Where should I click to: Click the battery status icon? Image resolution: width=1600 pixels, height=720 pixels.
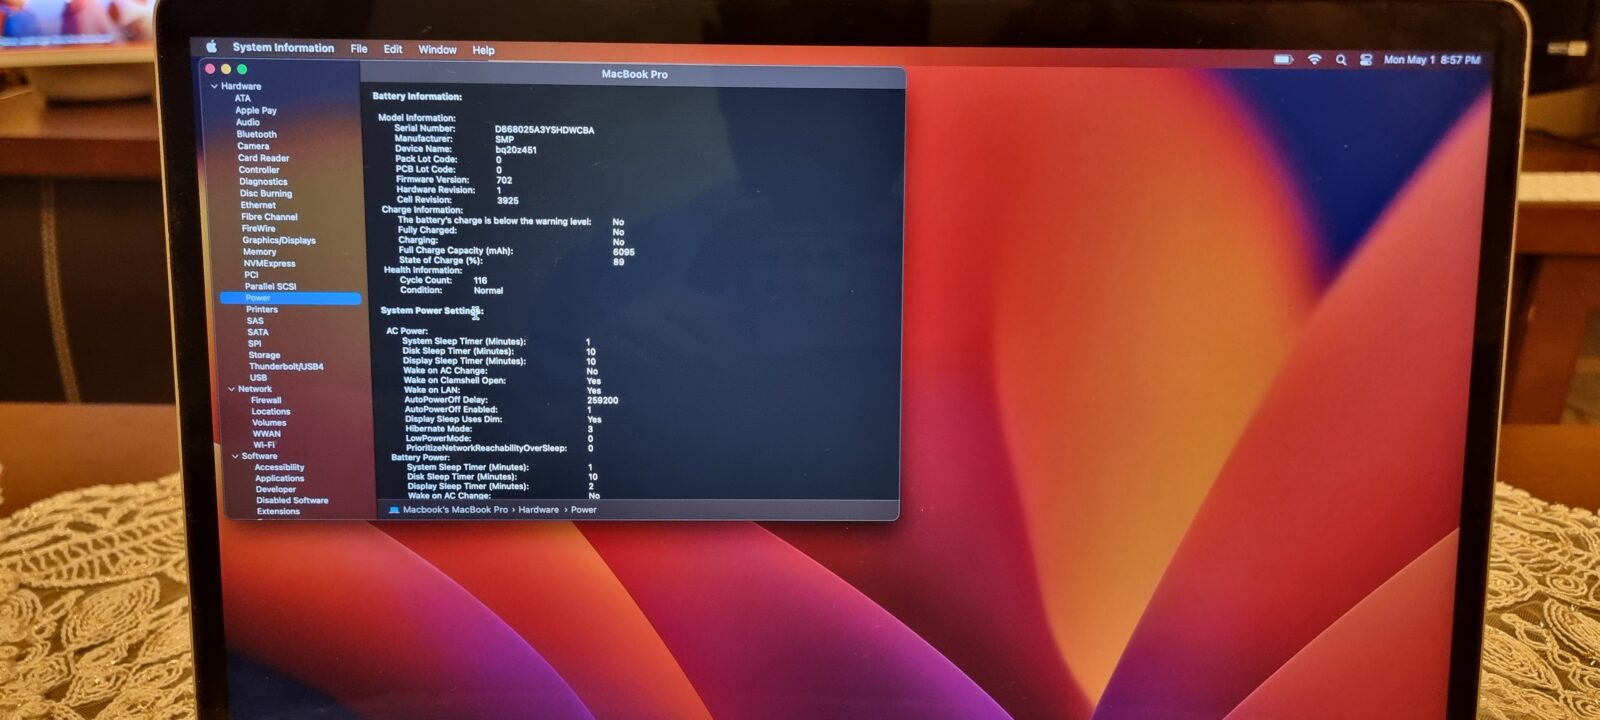[x=1283, y=60]
